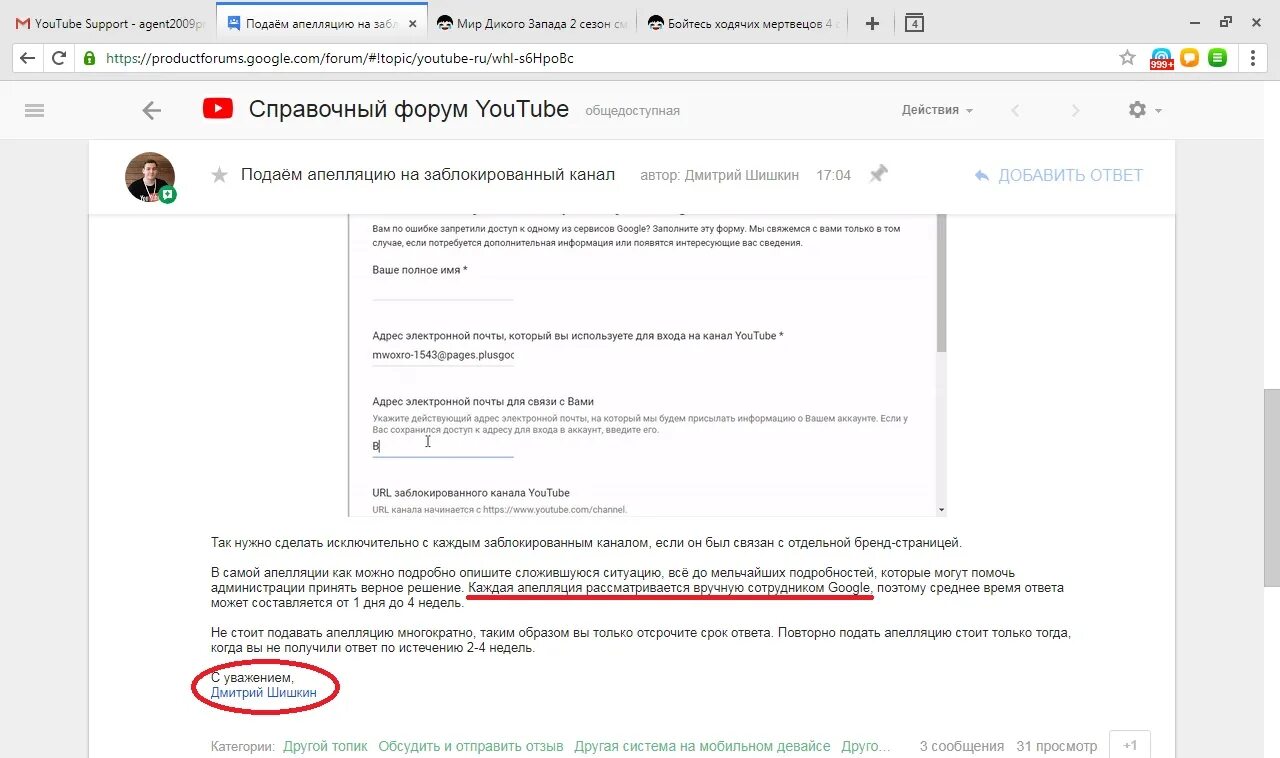1280x758 pixels.
Task: Click the общедоступная label
Action: 632,111
